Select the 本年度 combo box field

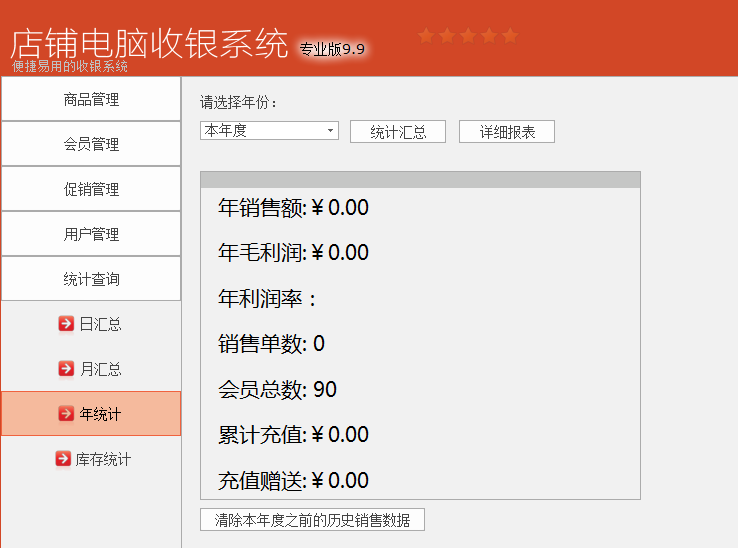(x=269, y=130)
